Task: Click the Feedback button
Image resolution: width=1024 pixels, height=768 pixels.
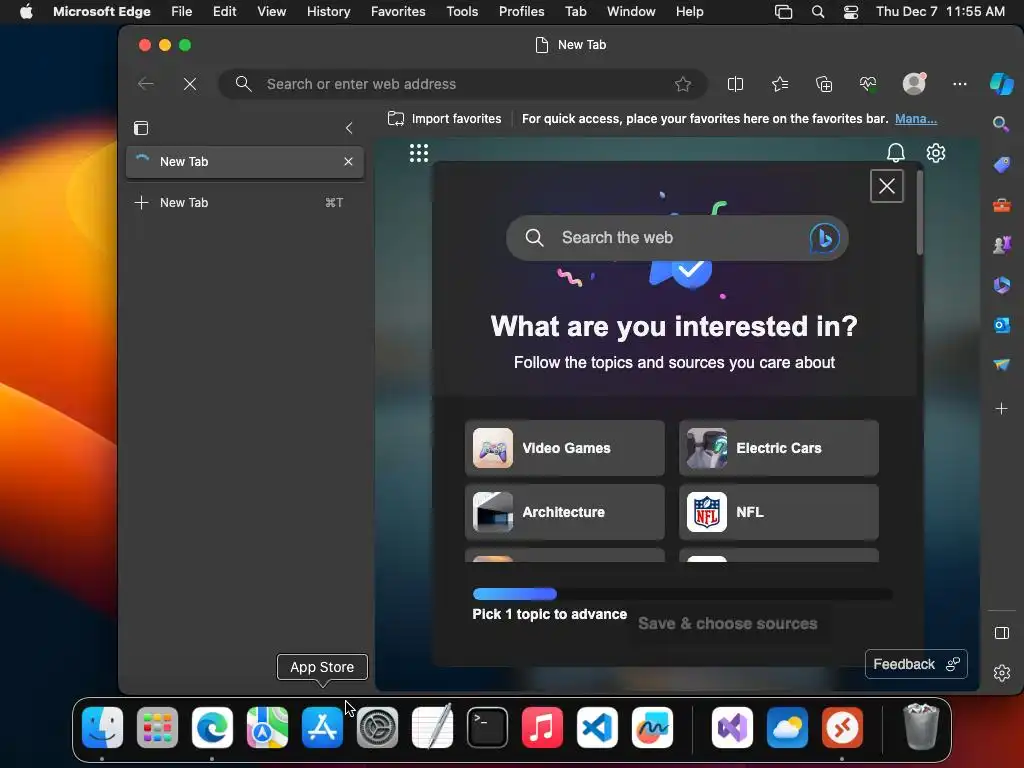Action: (916, 664)
